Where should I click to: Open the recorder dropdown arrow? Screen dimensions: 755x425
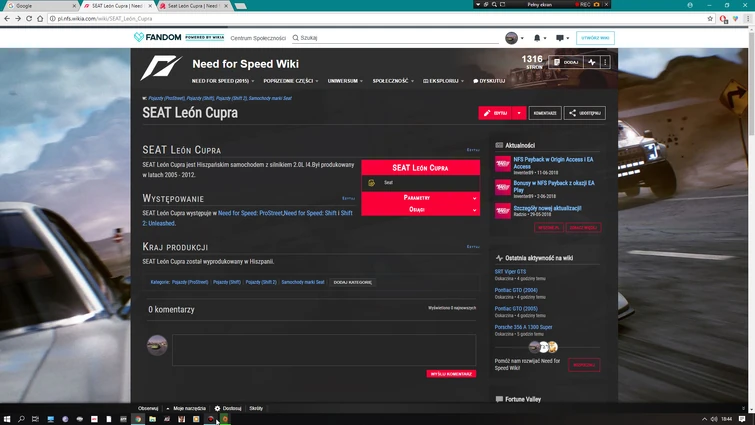coord(478,4)
